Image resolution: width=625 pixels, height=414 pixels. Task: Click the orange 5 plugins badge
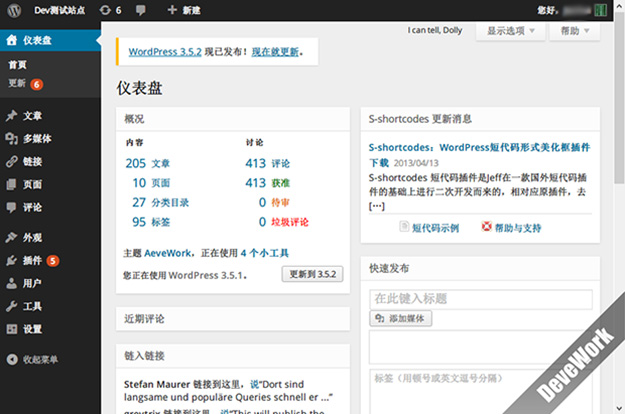53,261
